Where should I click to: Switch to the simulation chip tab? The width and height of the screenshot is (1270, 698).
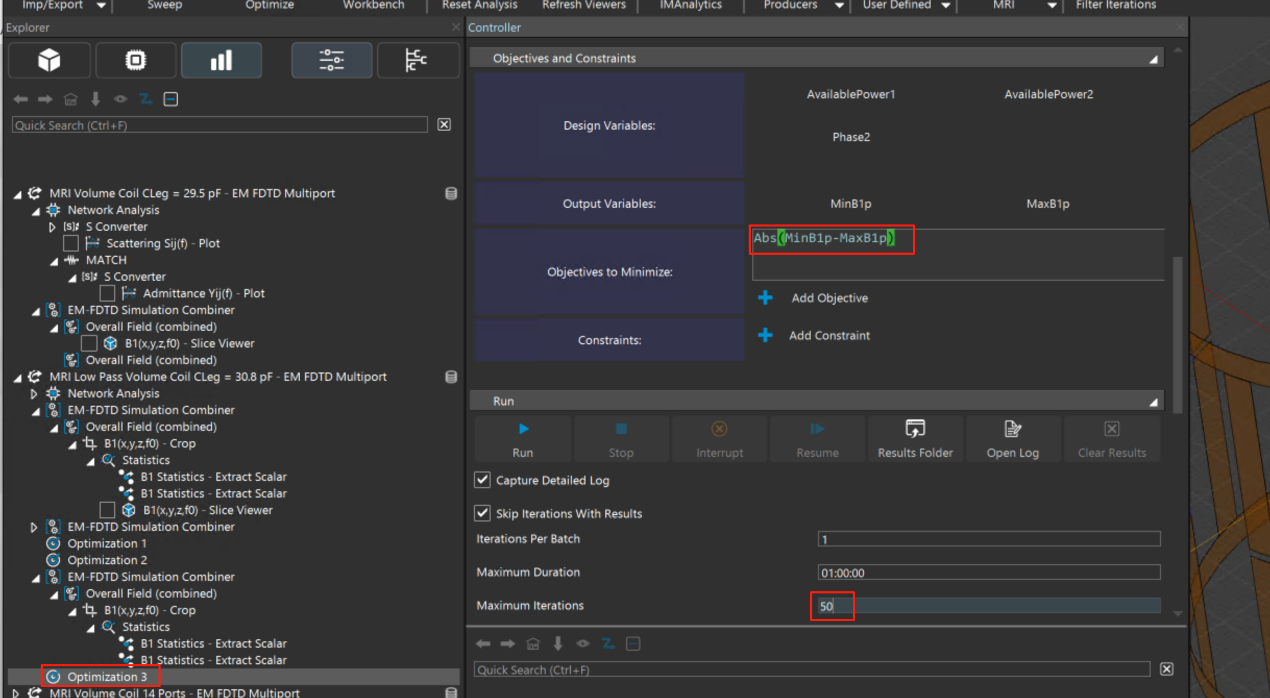[135, 61]
